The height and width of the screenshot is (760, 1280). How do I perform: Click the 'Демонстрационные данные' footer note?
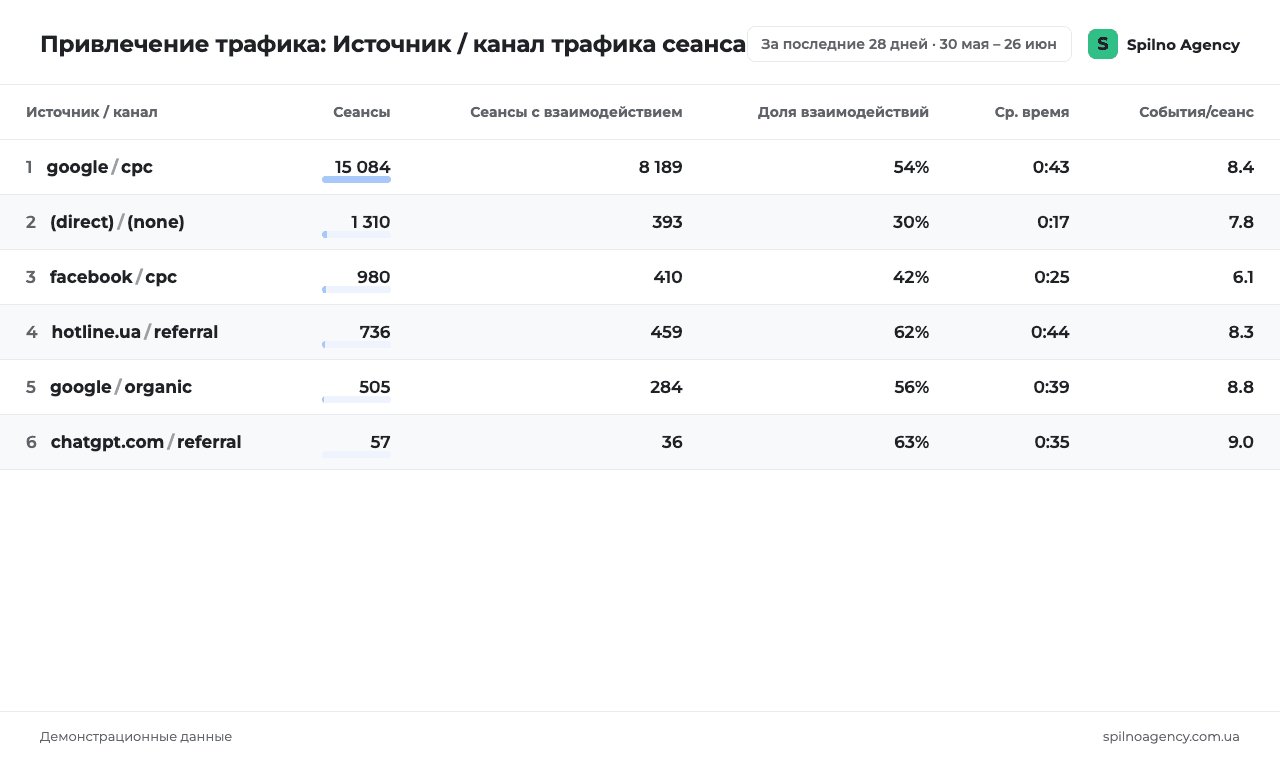136,736
